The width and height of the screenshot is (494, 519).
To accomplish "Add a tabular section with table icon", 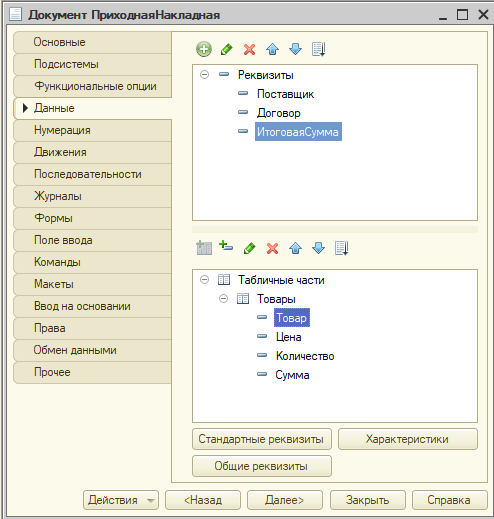I will point(204,248).
